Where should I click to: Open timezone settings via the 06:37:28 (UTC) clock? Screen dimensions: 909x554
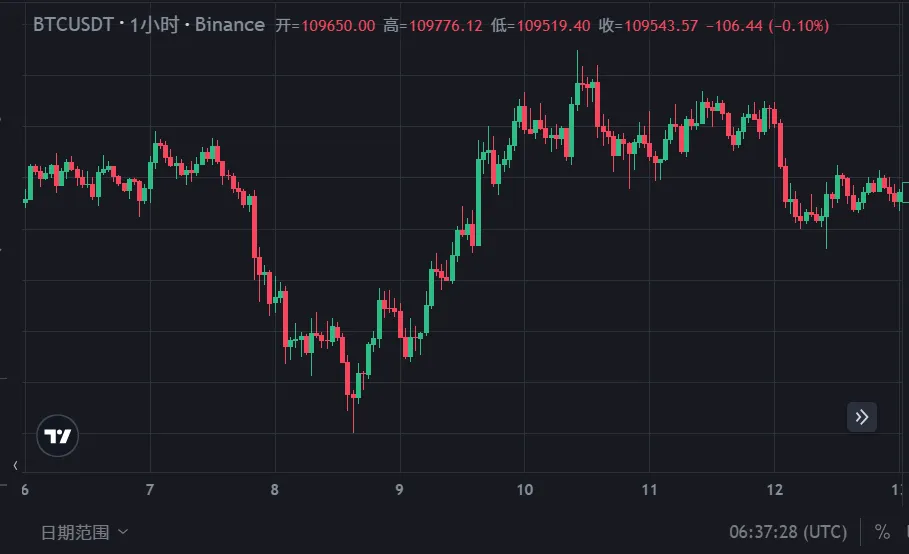click(788, 531)
